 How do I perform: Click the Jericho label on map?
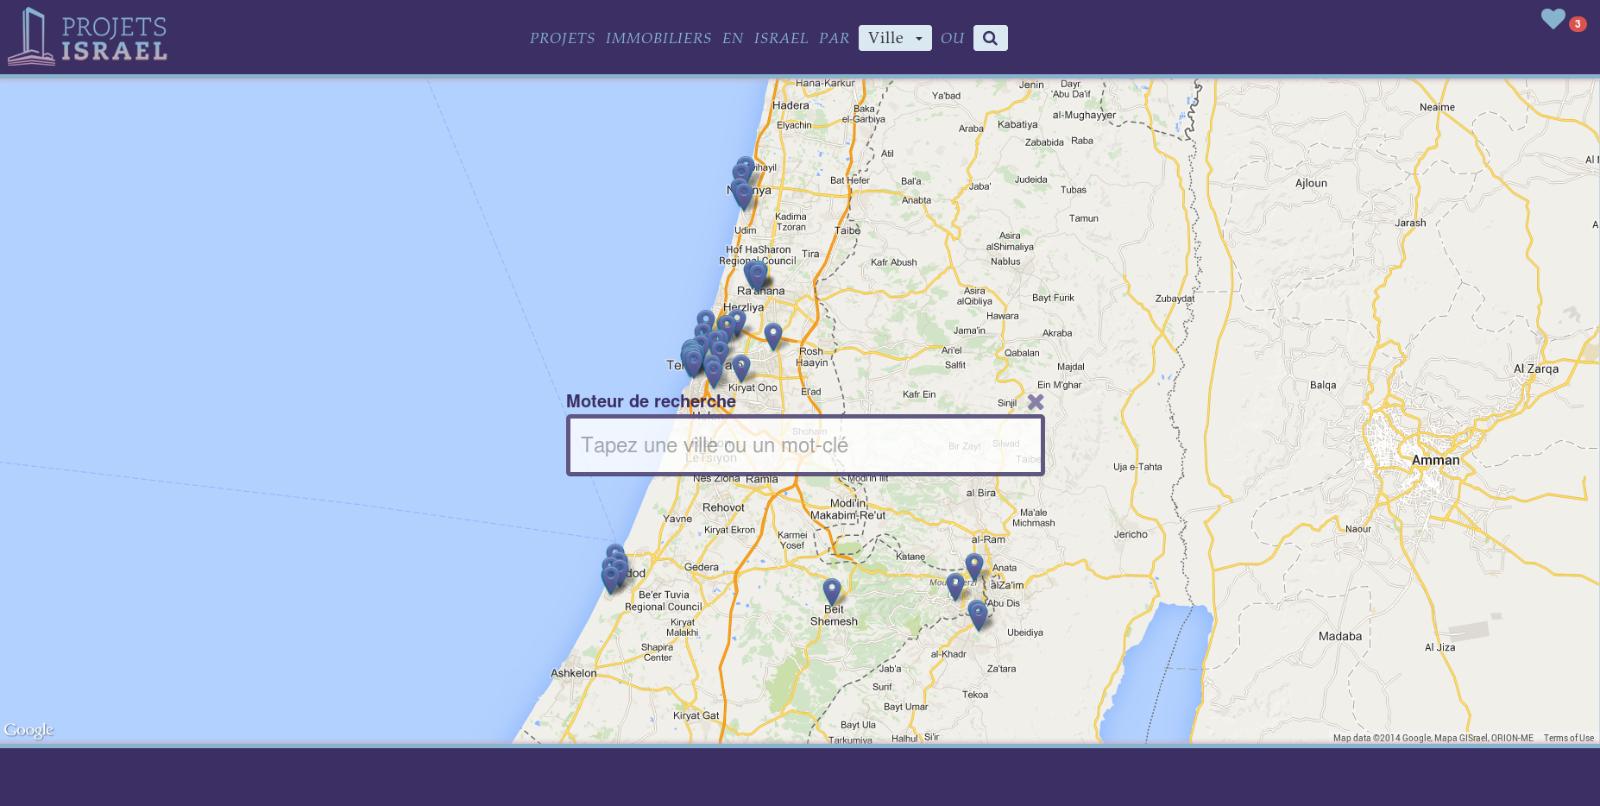tap(1131, 534)
